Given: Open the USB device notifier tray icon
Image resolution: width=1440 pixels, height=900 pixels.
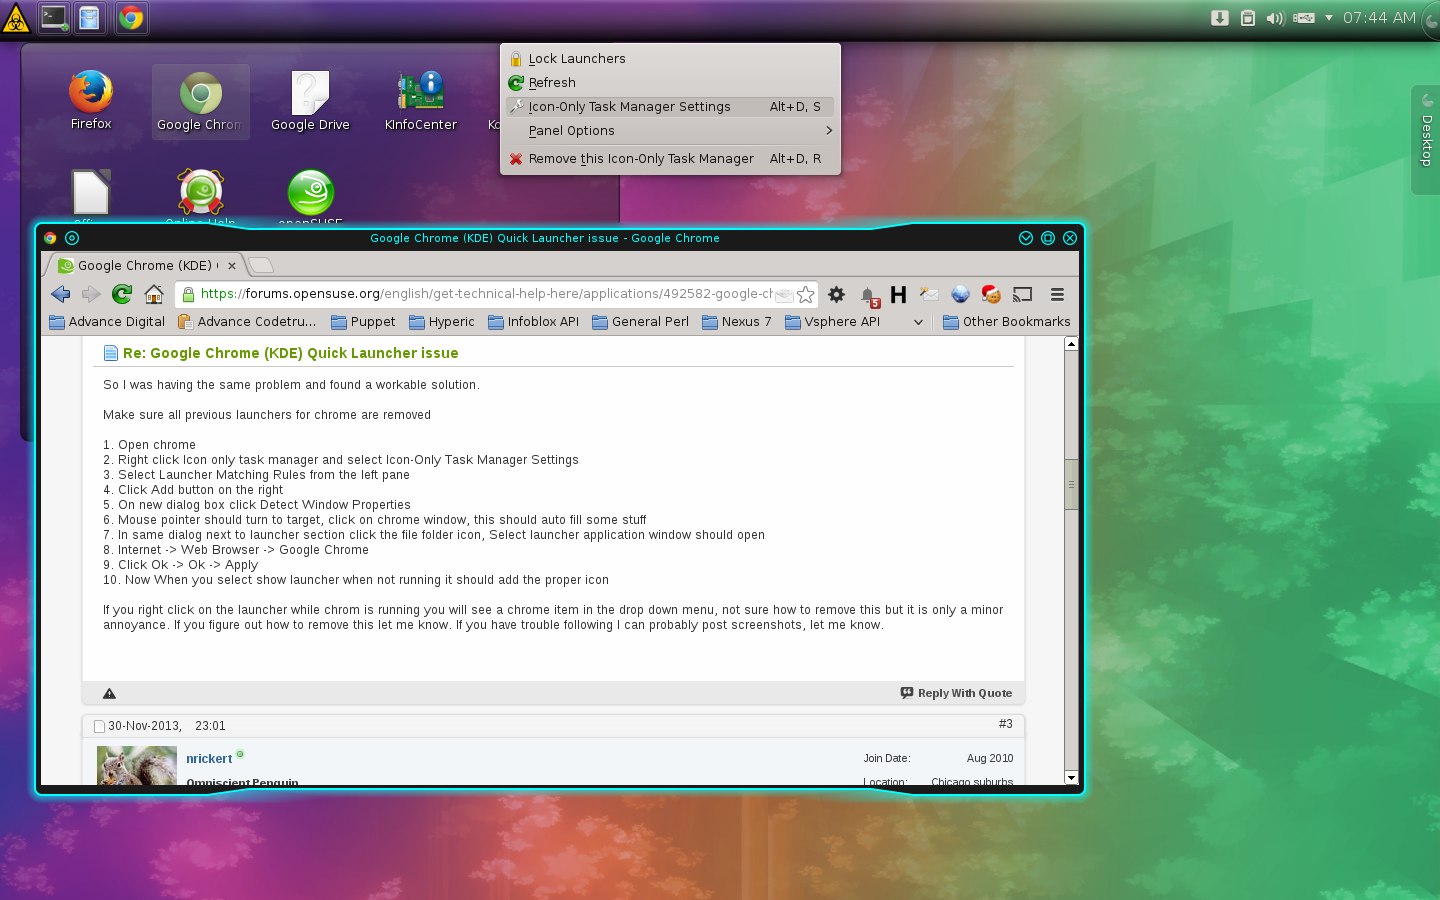Looking at the screenshot, I should (1304, 18).
